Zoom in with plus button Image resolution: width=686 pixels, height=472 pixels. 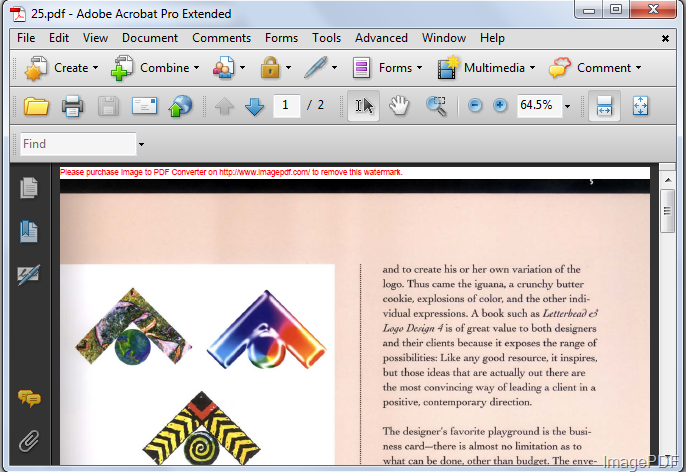click(500, 105)
